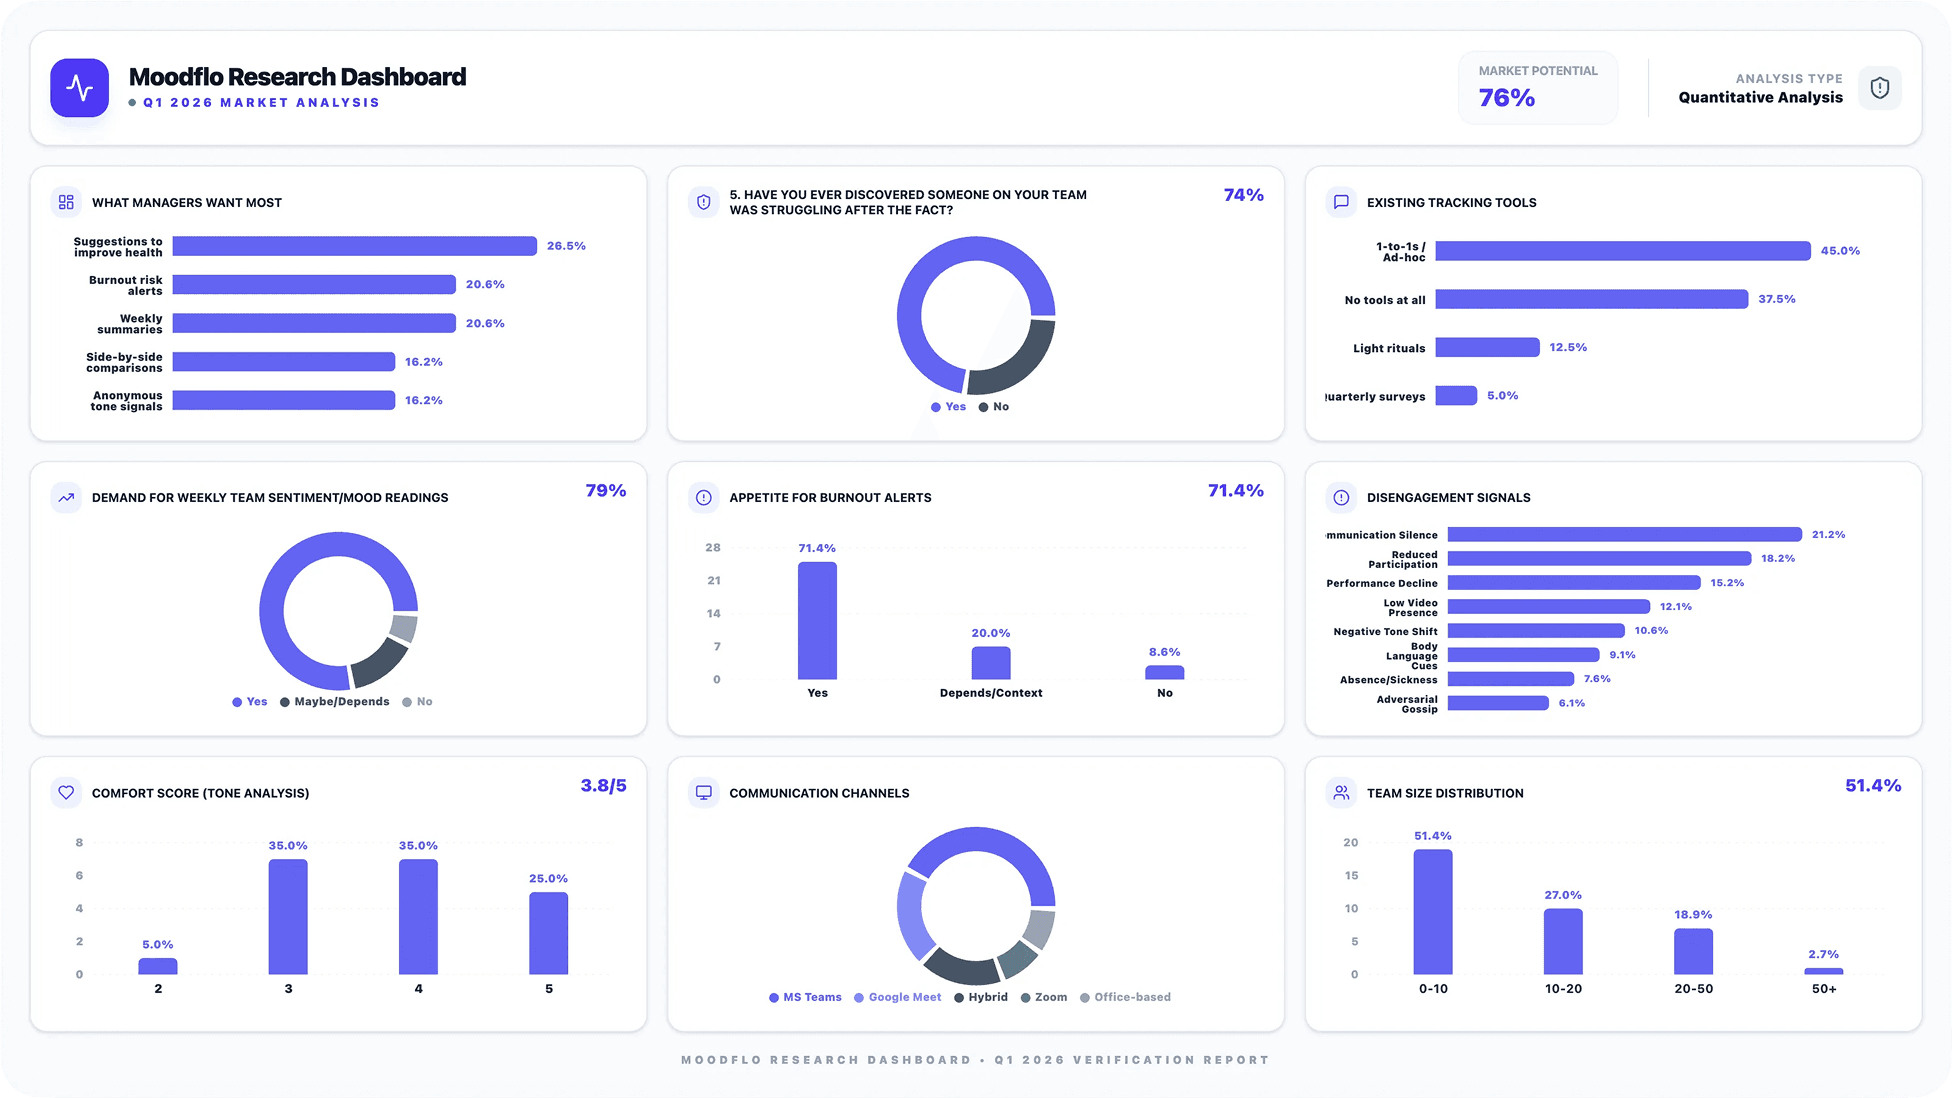Viewport: 1954px width, 1098px height.
Task: Click the trend arrow icon for weekly sentiment demand
Action: pyautogui.click(x=66, y=497)
